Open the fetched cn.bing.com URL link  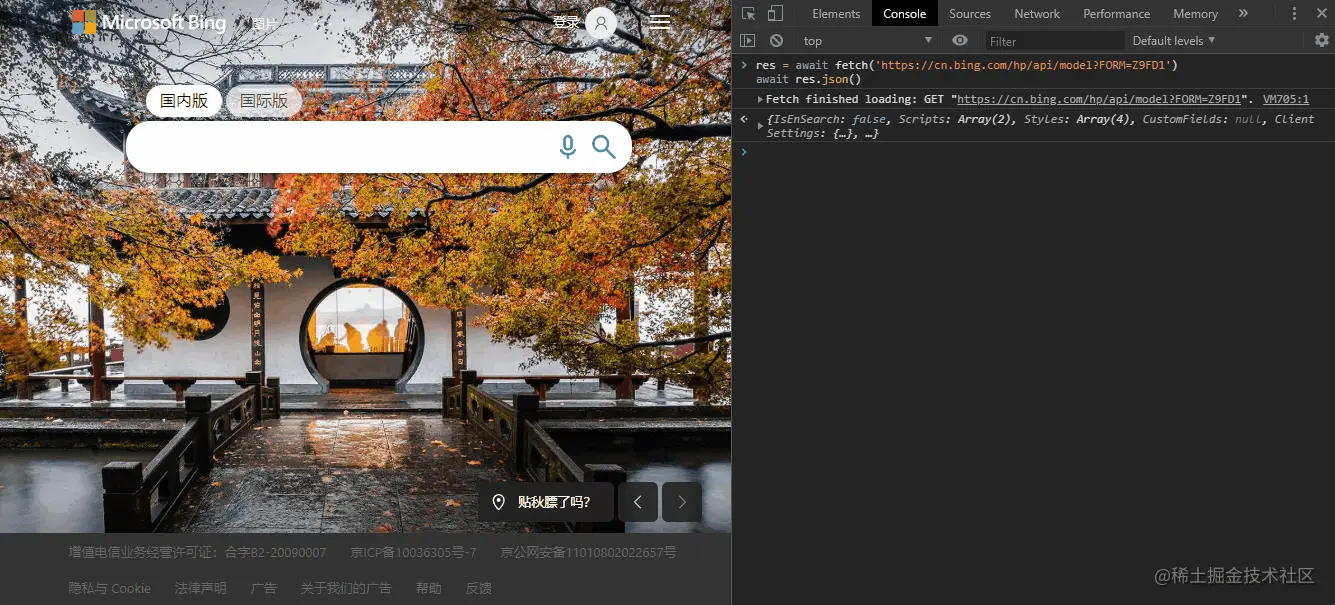coord(1099,99)
